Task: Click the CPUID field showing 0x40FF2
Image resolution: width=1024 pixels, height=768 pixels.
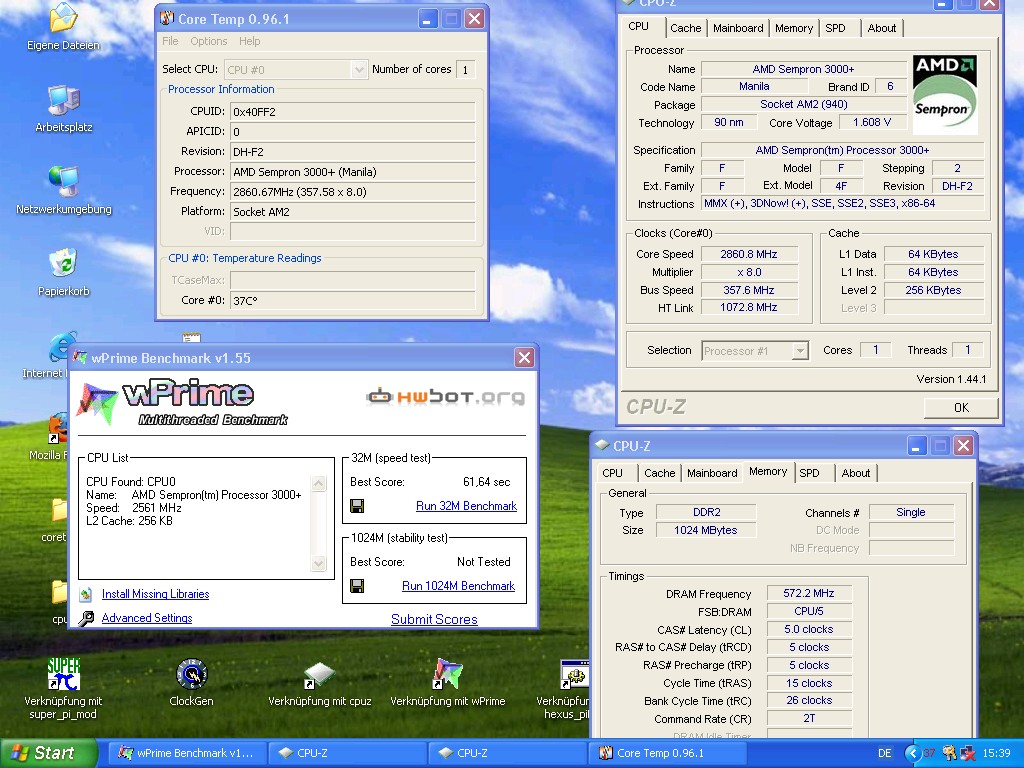Action: 353,112
